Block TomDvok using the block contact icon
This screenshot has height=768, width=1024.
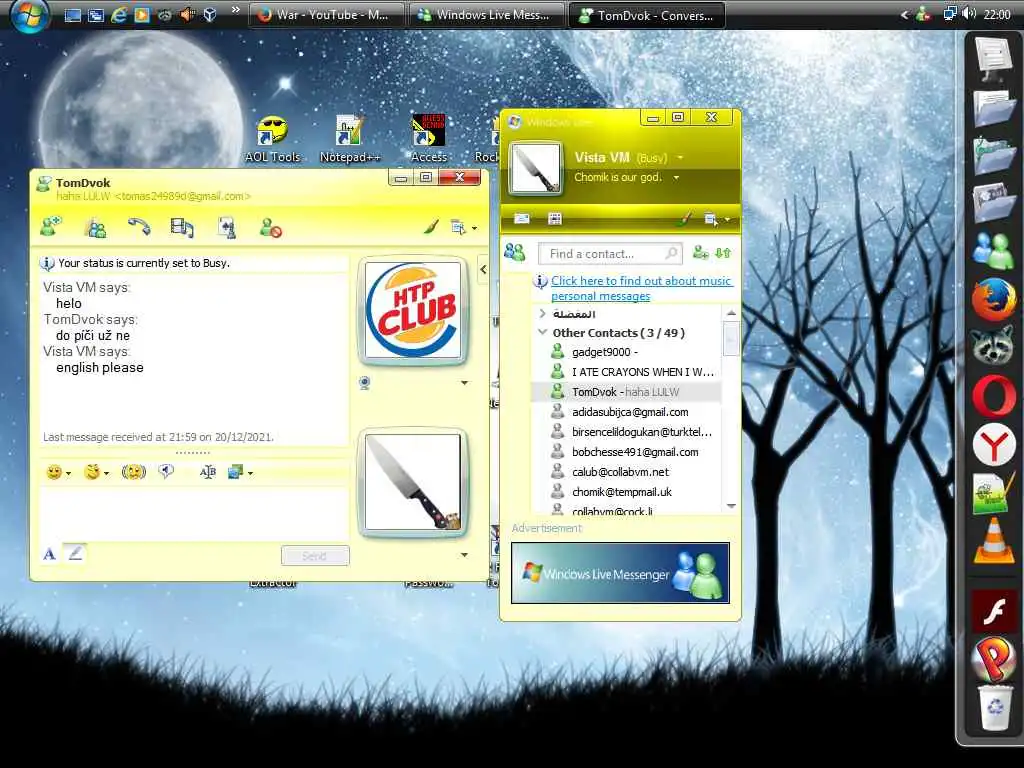pyautogui.click(x=270, y=227)
